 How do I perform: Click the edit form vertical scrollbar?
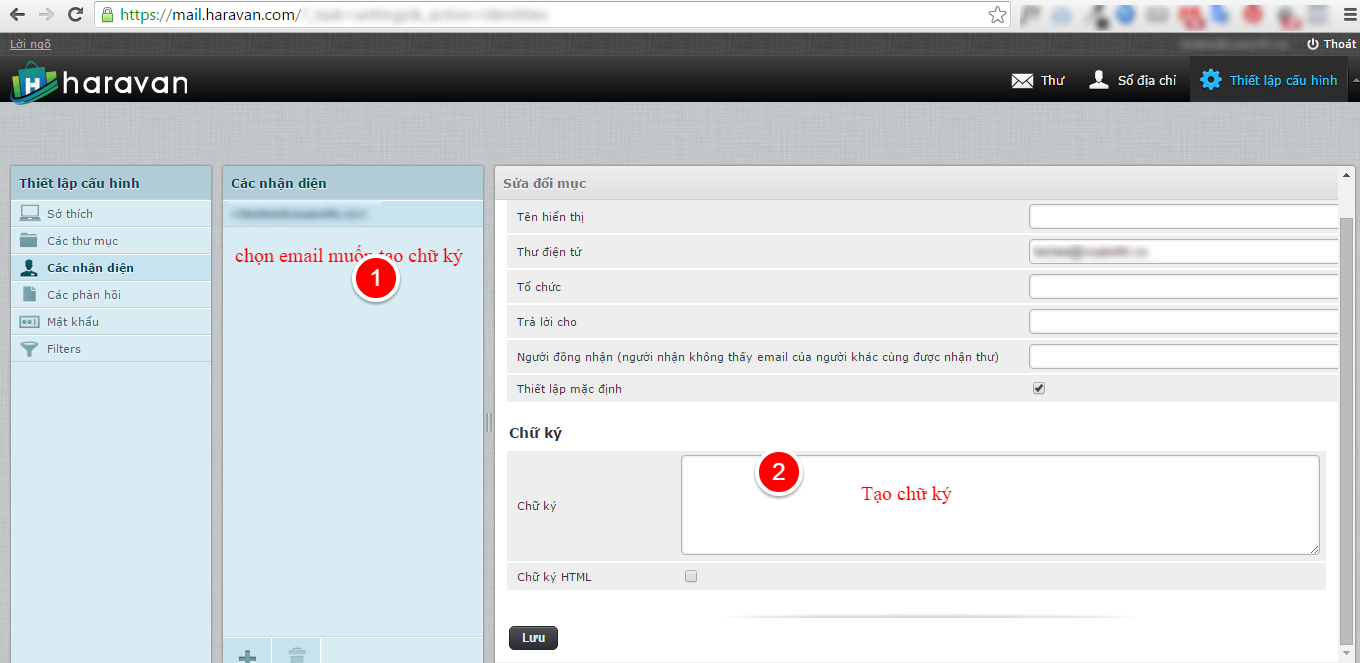click(x=1347, y=430)
